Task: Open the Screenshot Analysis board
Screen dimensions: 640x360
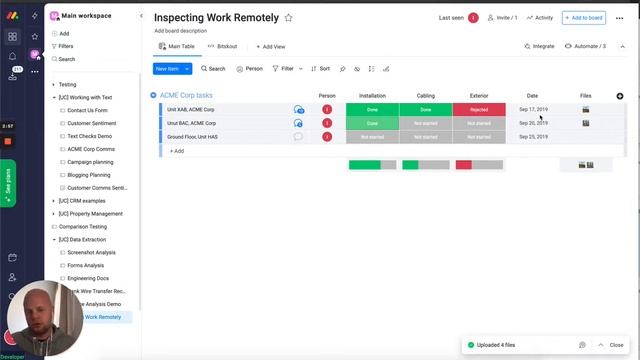Action: point(91,253)
